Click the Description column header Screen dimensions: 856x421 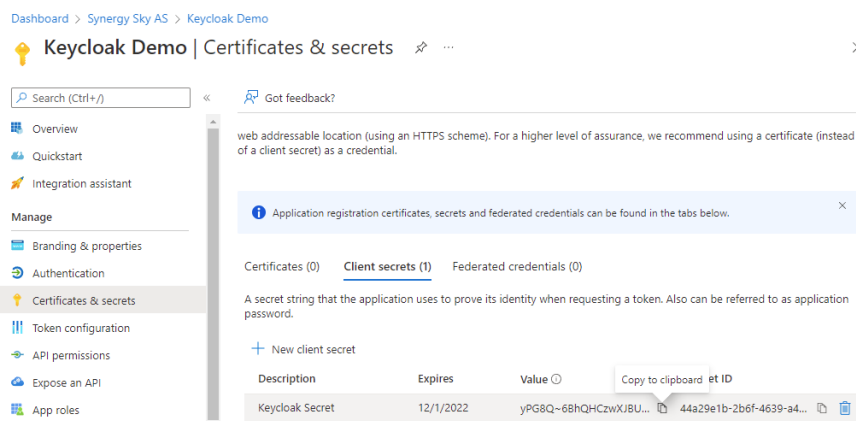pos(287,378)
